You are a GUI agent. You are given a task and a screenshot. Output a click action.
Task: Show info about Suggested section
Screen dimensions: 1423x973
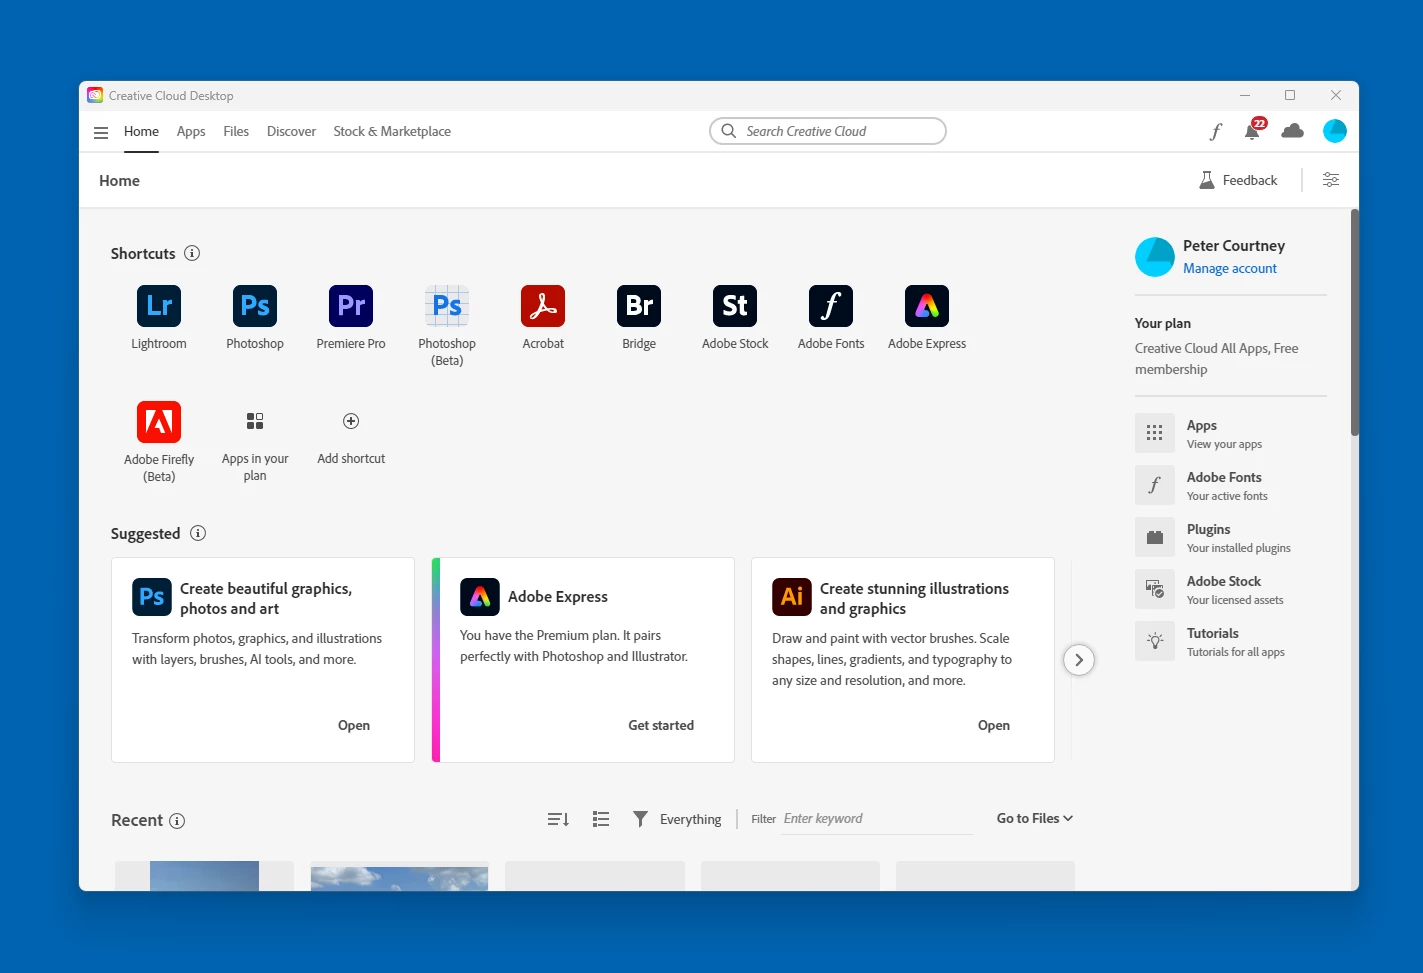pos(198,533)
